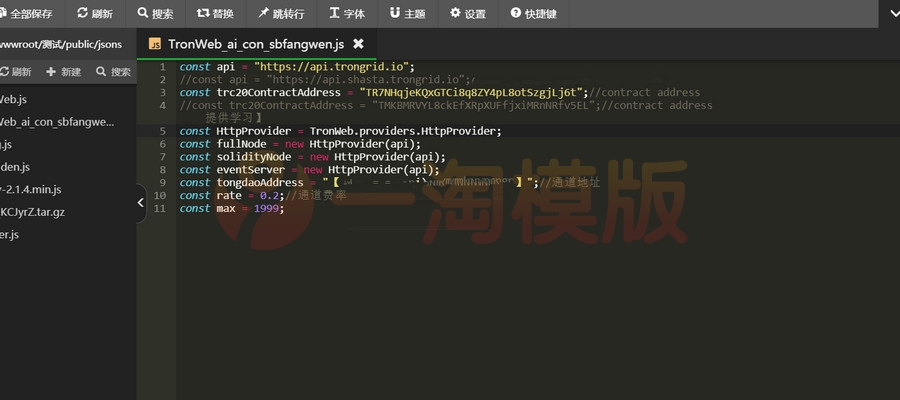
Task: Click 新建 (New) in the file sidebar
Action: 63,72
